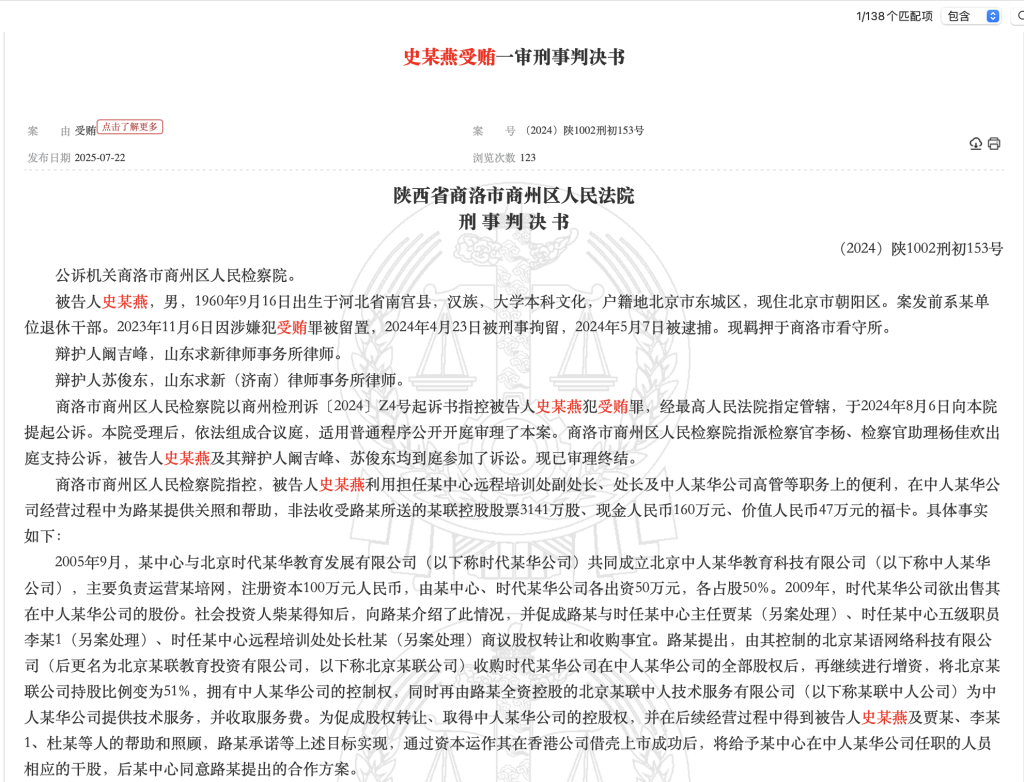This screenshot has width=1024, height=782.
Task: Click the 案号 value in the header row
Action: point(583,131)
